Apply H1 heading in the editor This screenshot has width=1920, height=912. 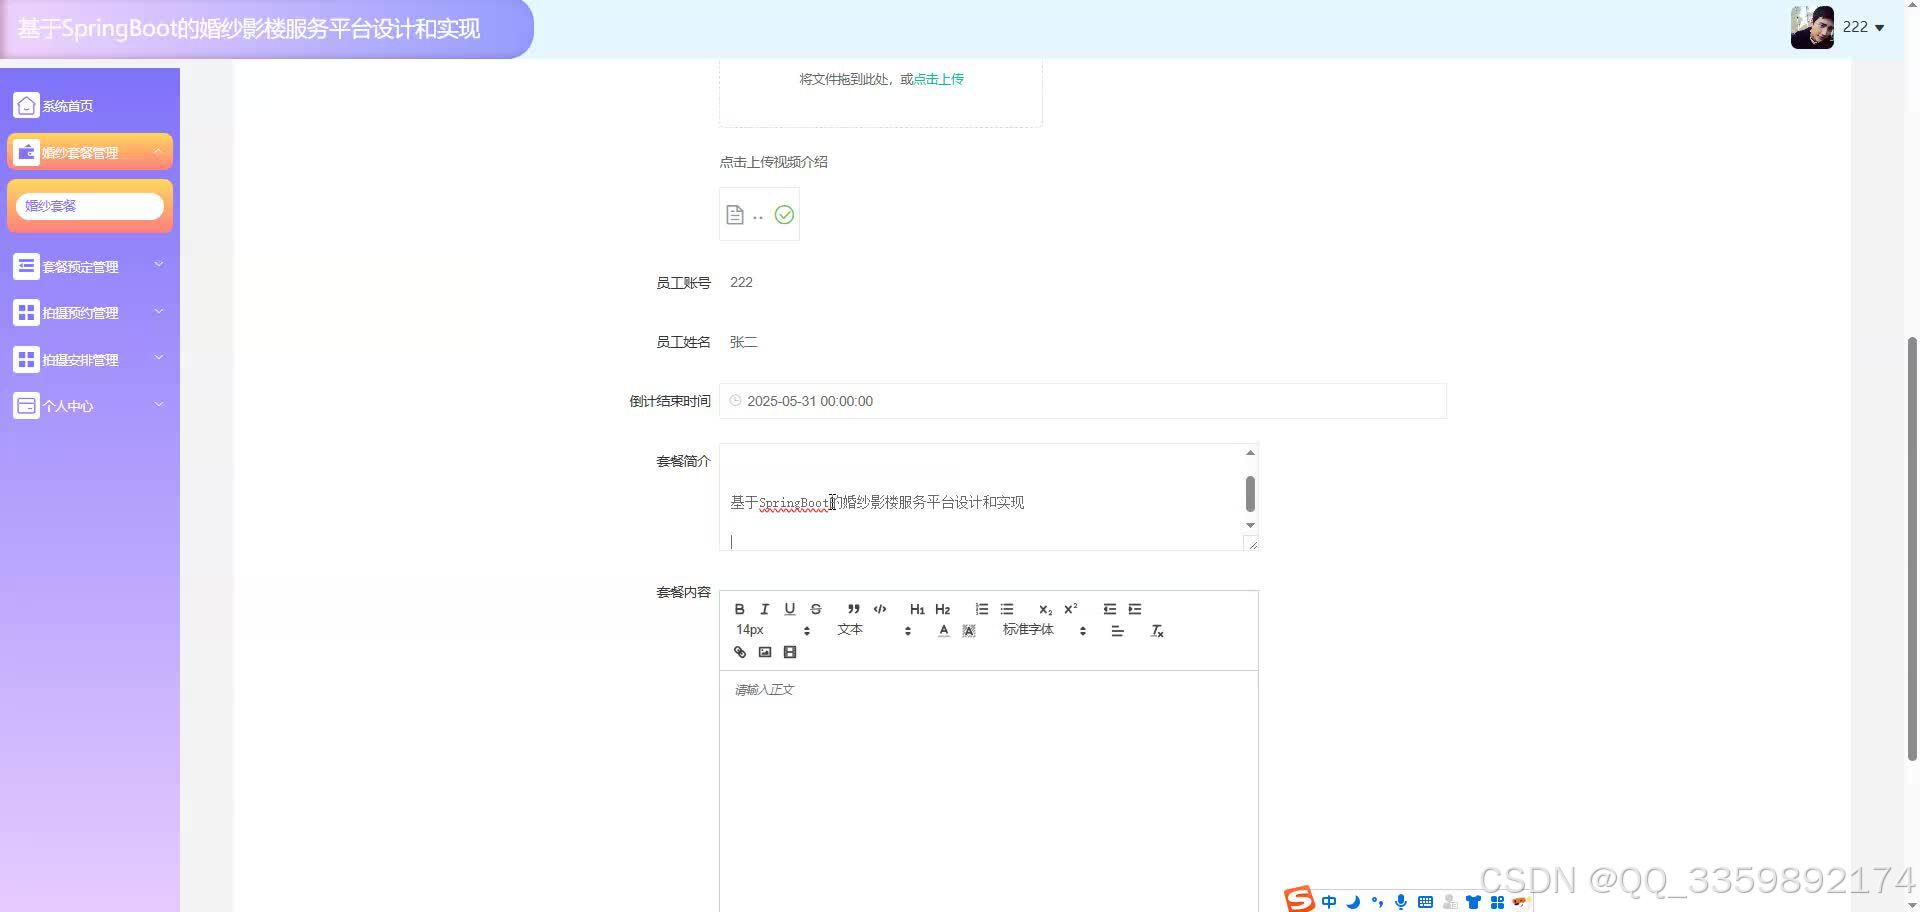coord(916,608)
